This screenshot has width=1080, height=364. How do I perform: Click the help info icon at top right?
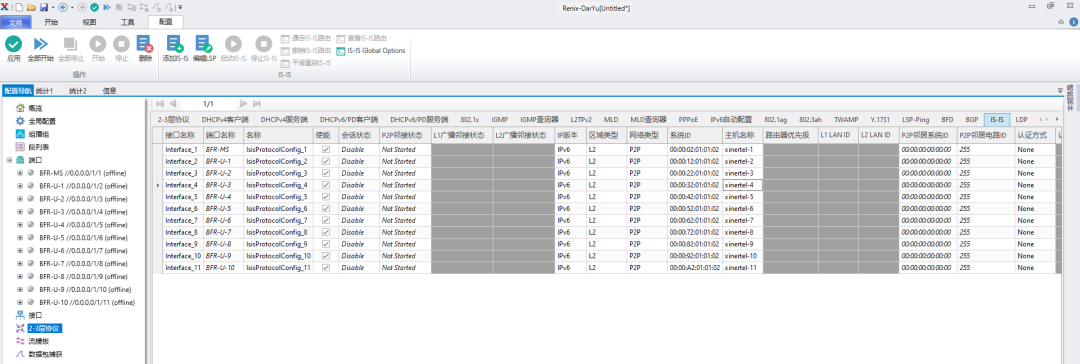point(1073,22)
